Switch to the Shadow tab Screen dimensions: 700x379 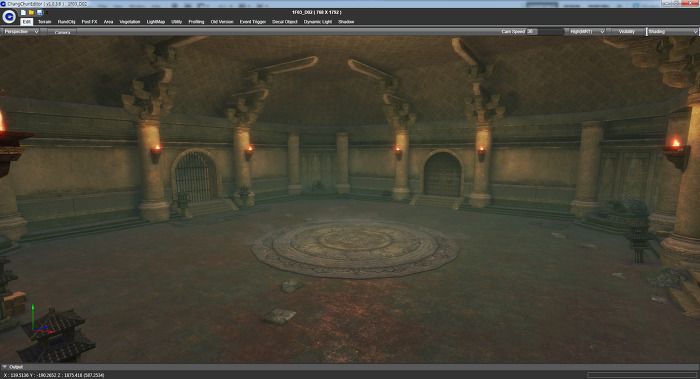(x=346, y=21)
